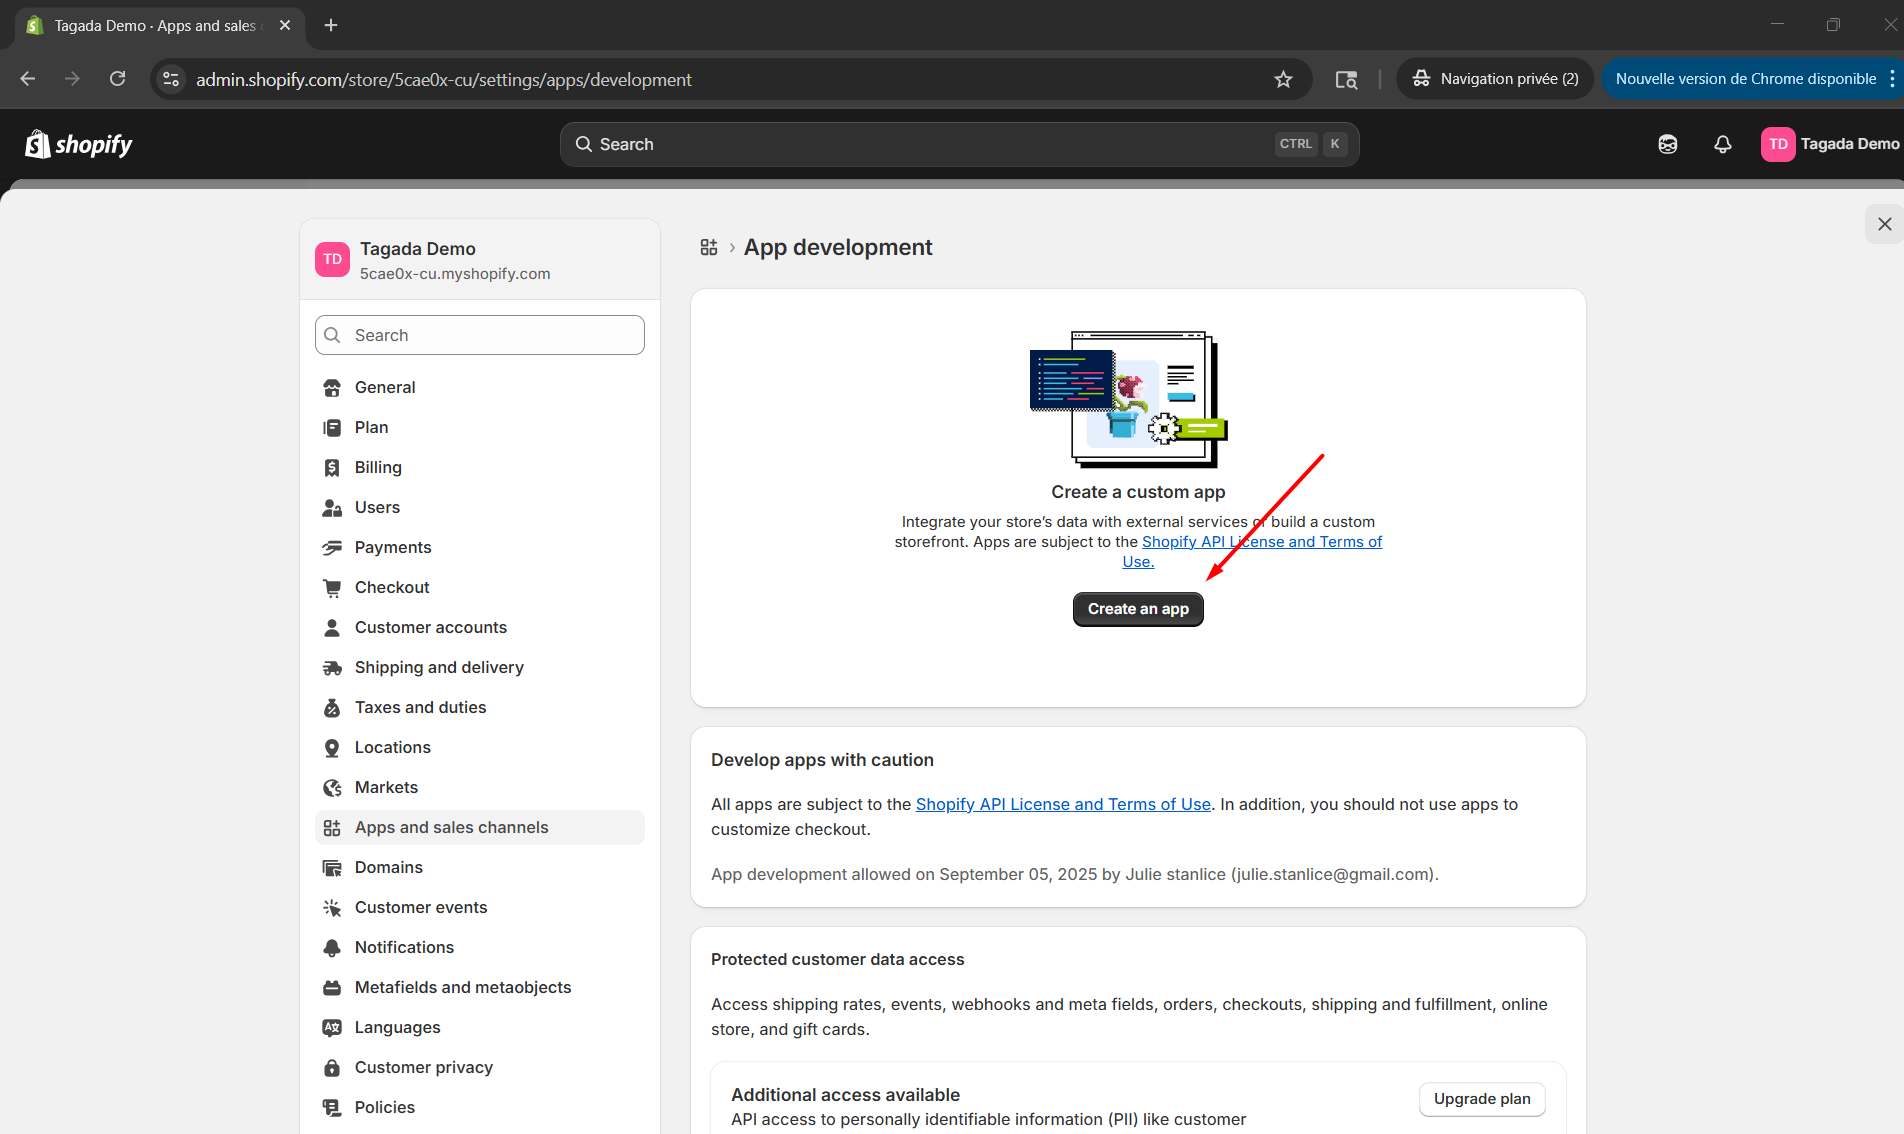This screenshot has width=1904, height=1134.
Task: Click the Customer privacy lock icon
Action: [x=332, y=1068]
